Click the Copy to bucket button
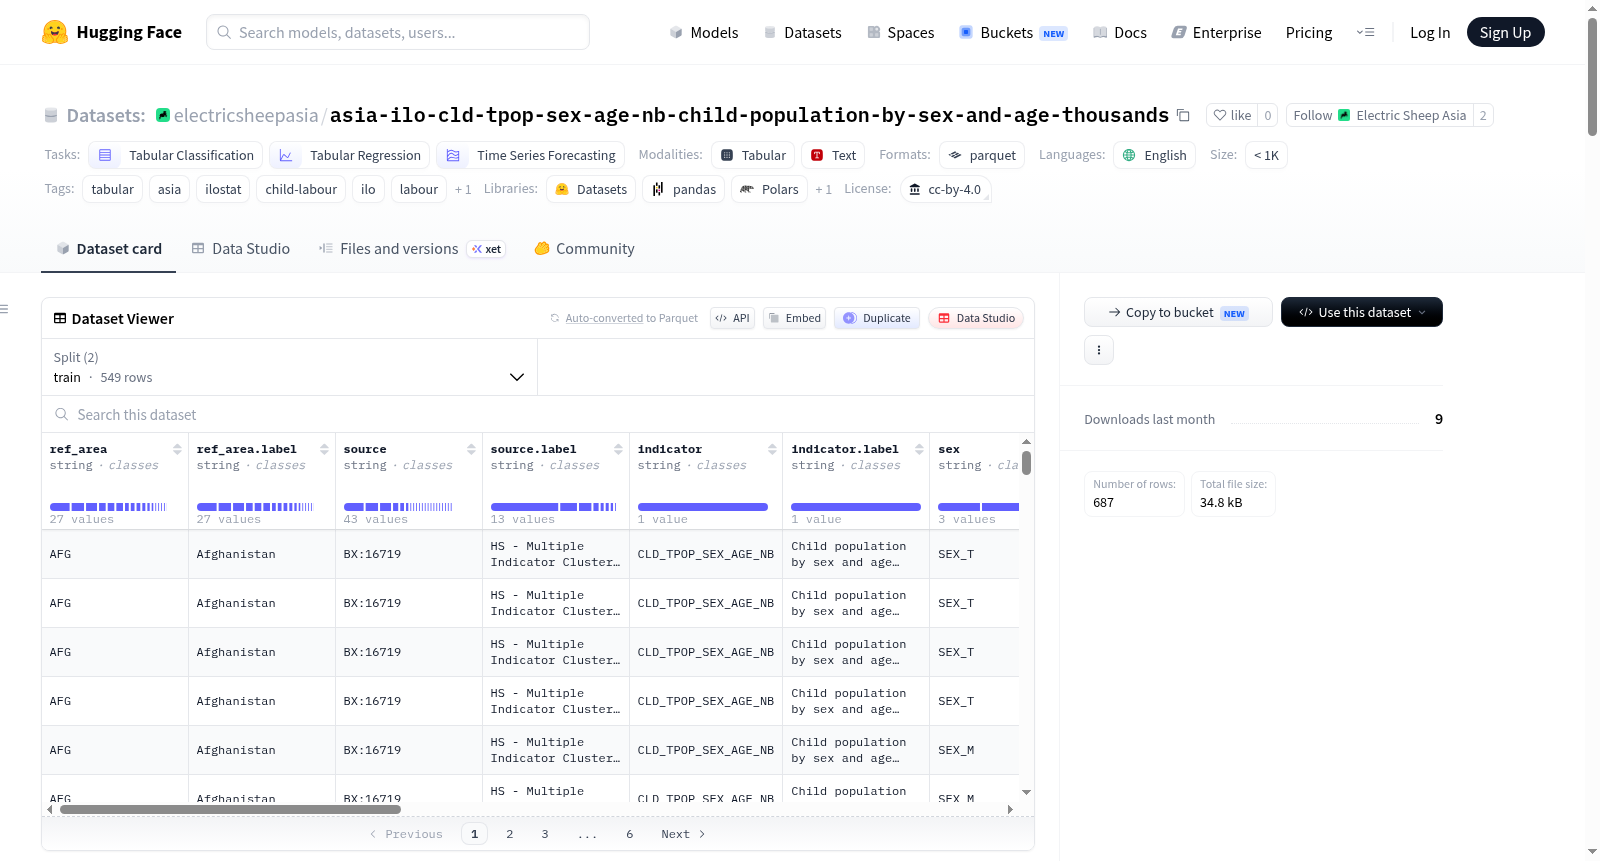The height and width of the screenshot is (861, 1600). click(x=1178, y=312)
